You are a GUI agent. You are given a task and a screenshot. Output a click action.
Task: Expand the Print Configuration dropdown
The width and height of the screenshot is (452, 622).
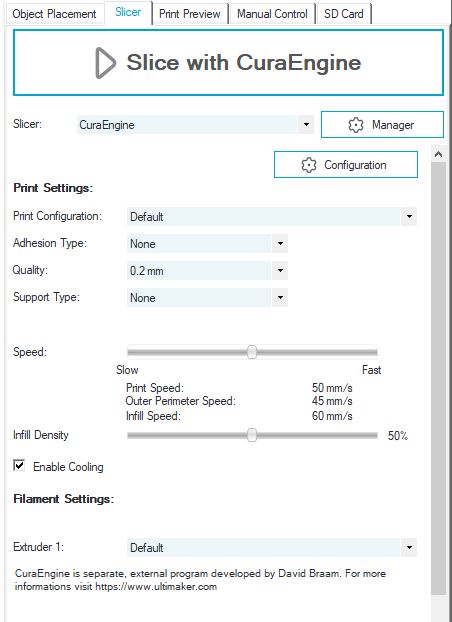point(272,217)
